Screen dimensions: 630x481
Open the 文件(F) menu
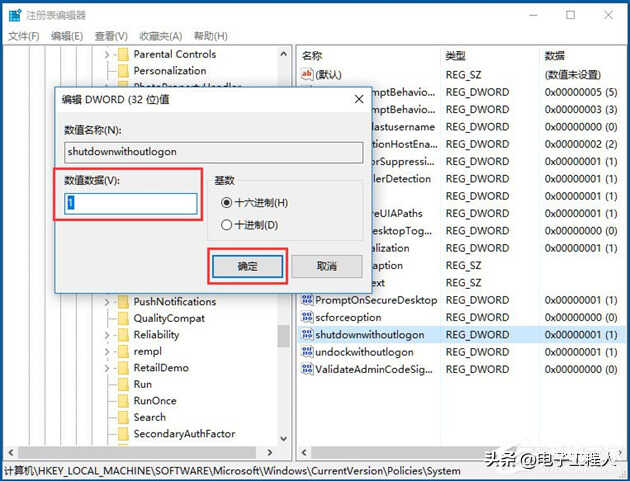point(24,36)
